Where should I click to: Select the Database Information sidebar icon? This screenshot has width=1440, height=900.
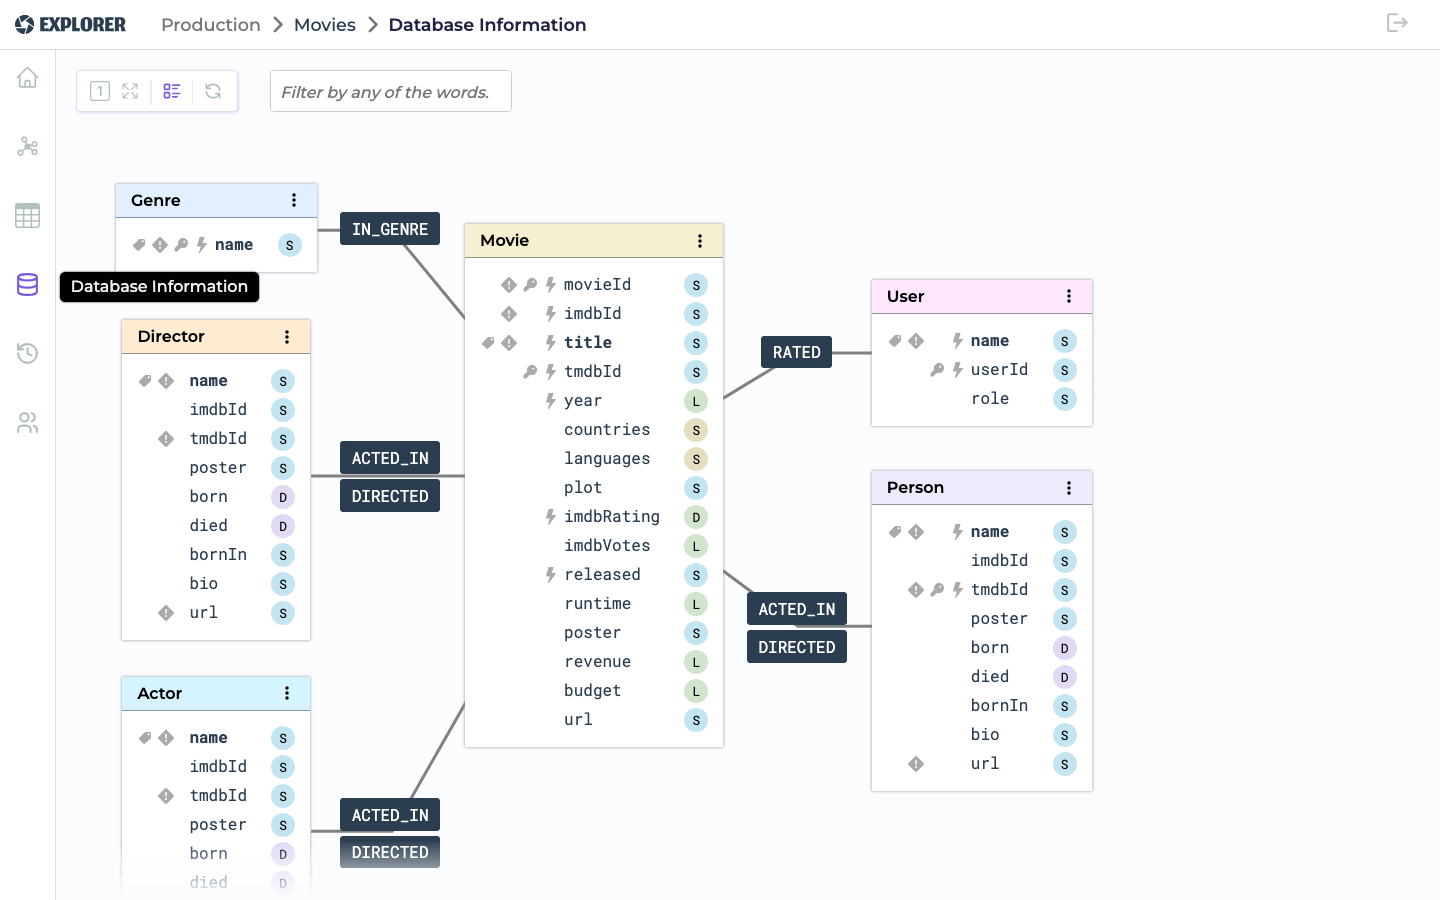coord(27,285)
